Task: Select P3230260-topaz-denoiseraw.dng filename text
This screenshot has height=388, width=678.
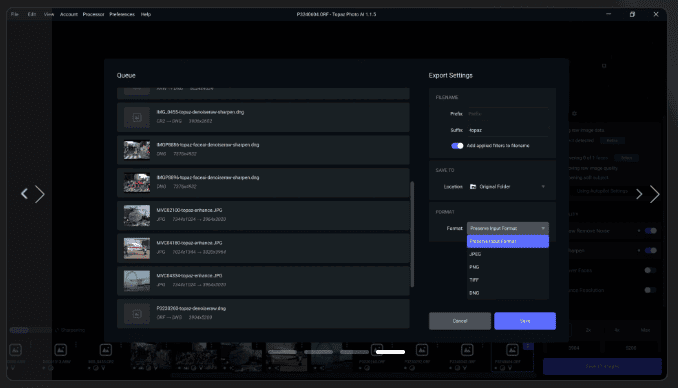Action: (x=191, y=309)
